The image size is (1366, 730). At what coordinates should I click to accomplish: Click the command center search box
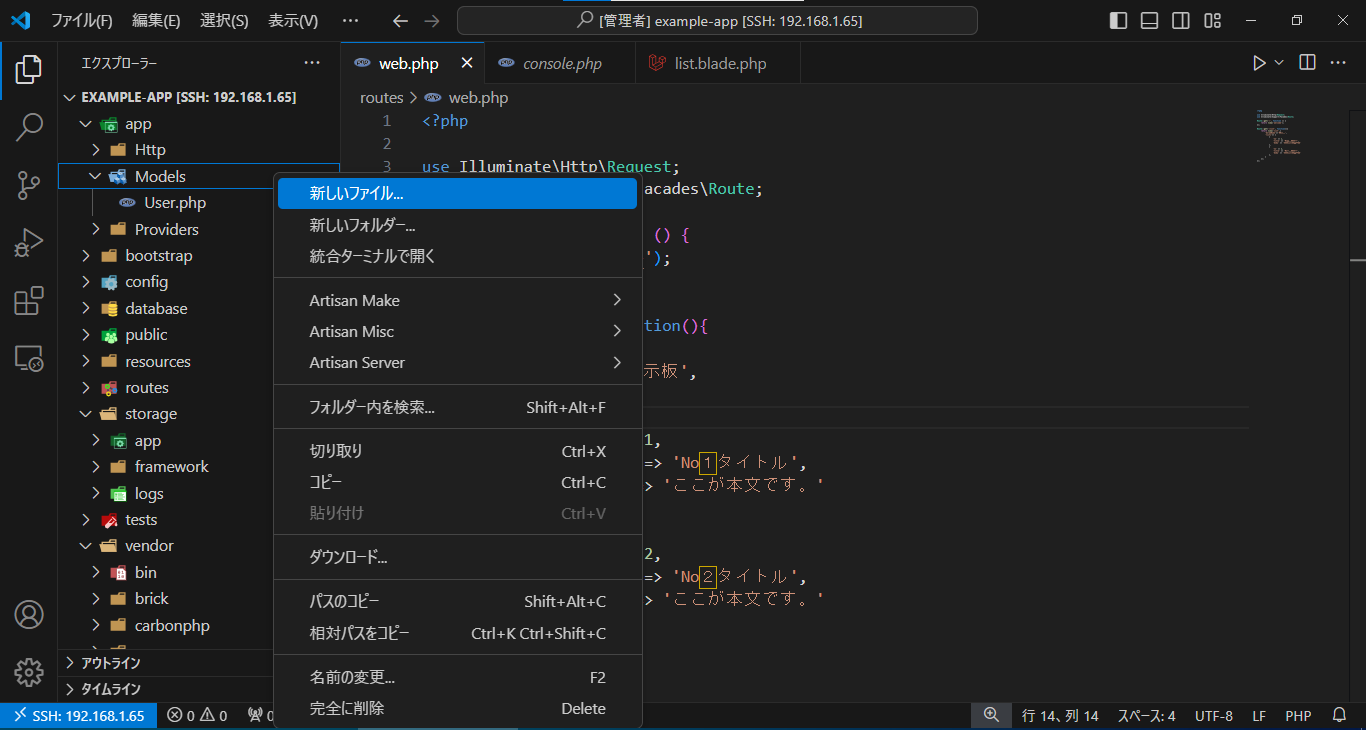point(718,21)
